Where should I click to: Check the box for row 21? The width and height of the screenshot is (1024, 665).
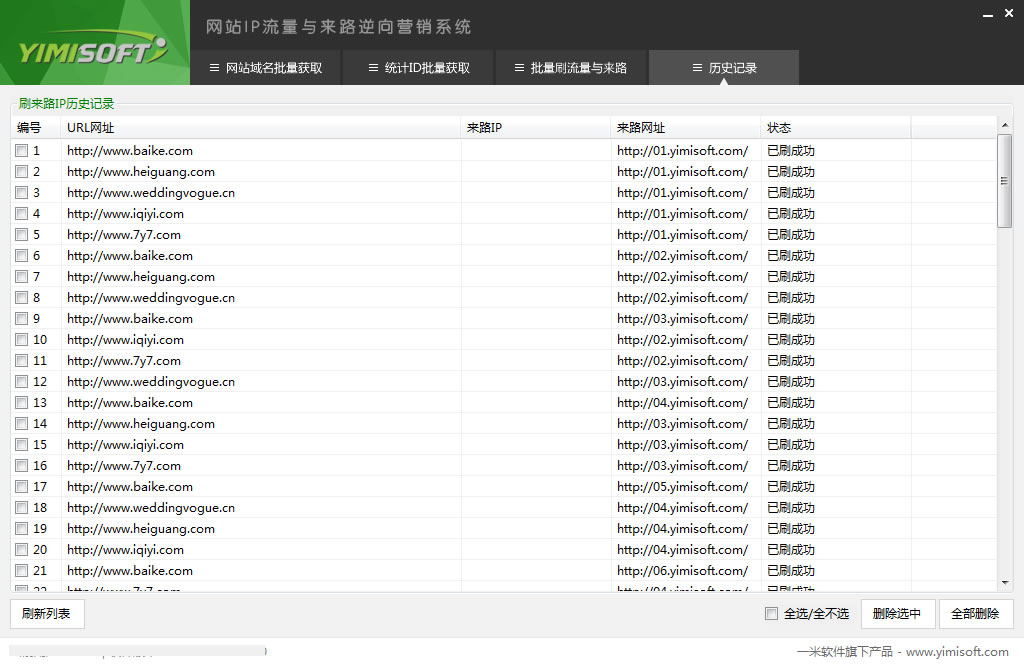(x=22, y=570)
